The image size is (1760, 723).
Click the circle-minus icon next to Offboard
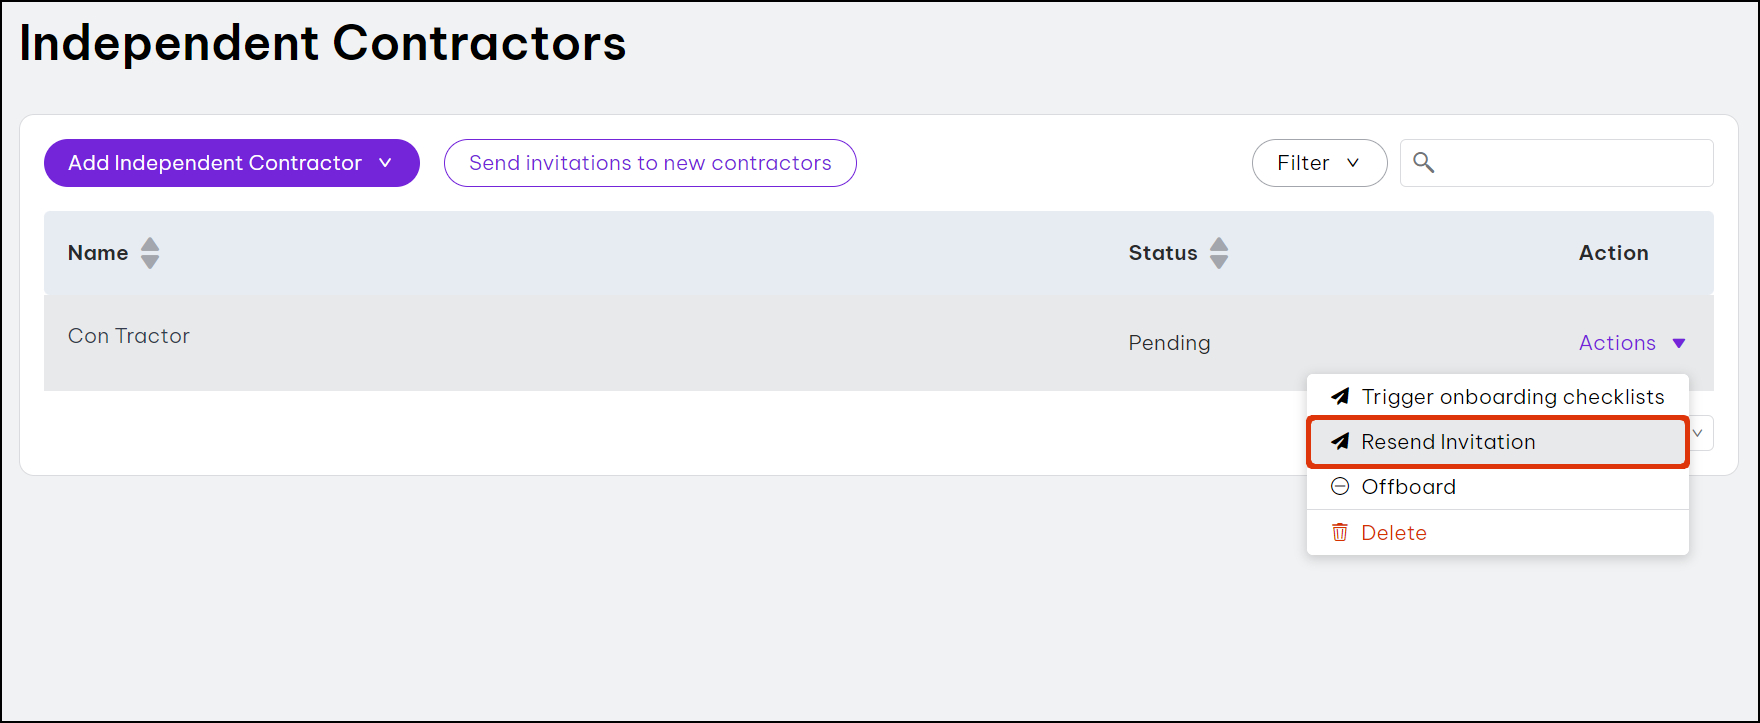(1340, 487)
